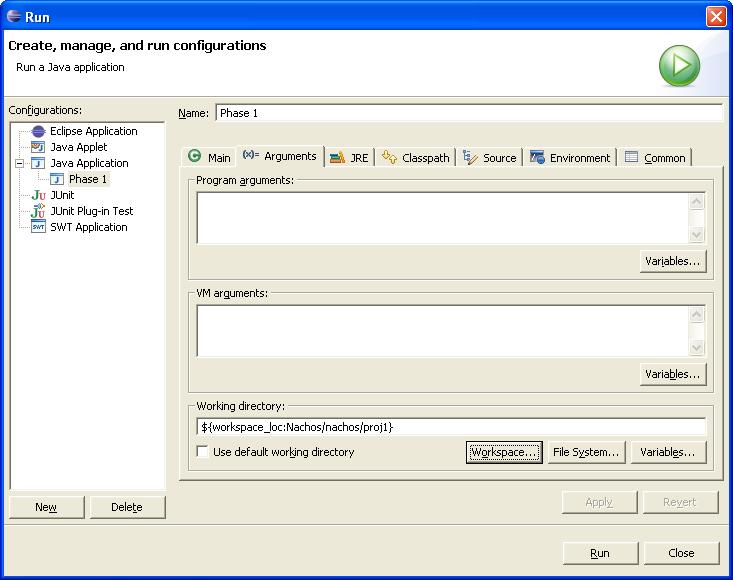Click in the VM arguments text area
This screenshot has width=733, height=580.
pos(442,330)
